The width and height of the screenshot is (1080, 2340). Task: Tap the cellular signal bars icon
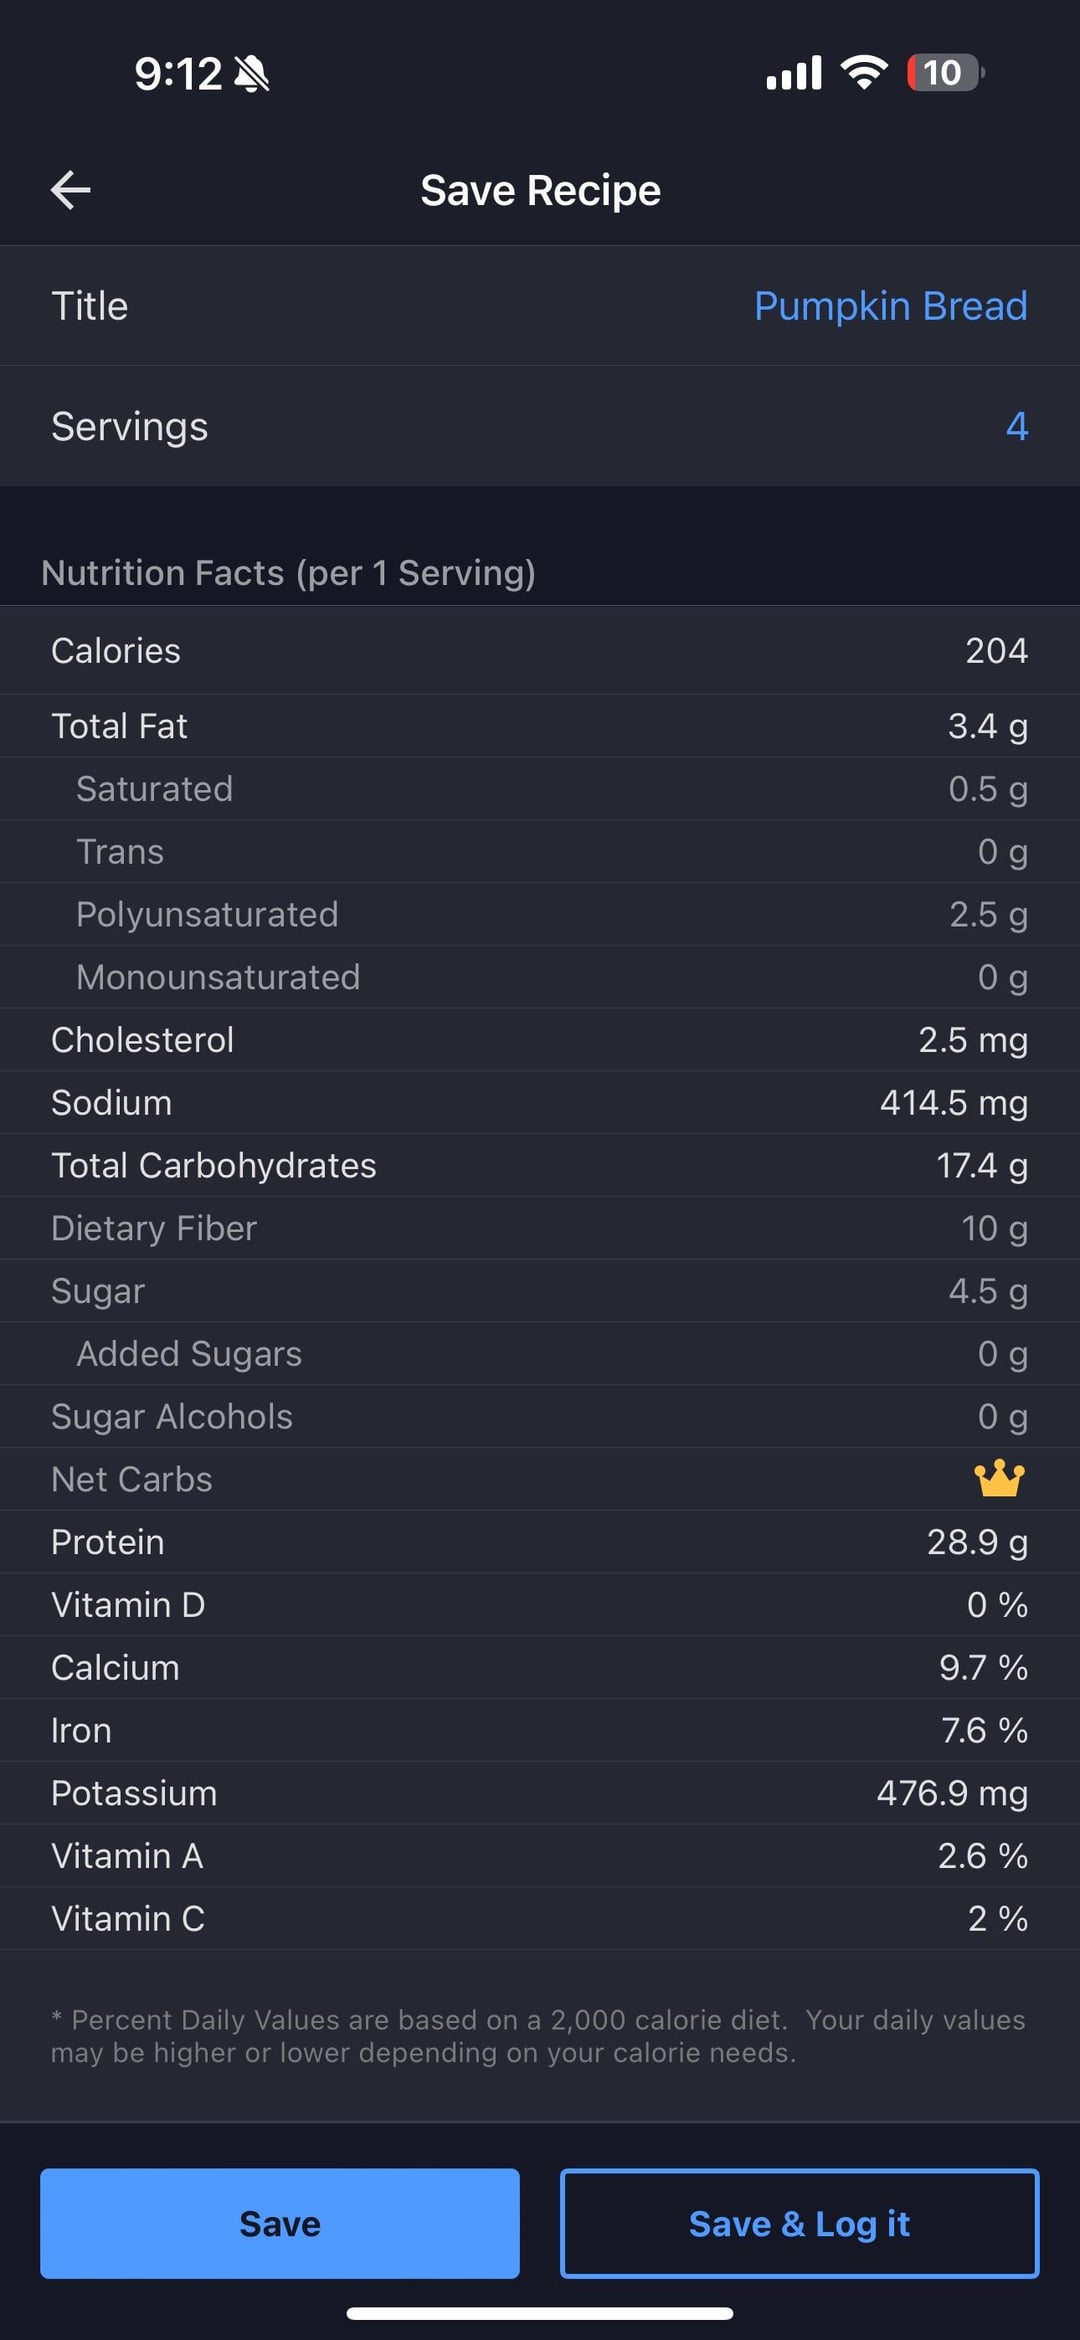[793, 72]
